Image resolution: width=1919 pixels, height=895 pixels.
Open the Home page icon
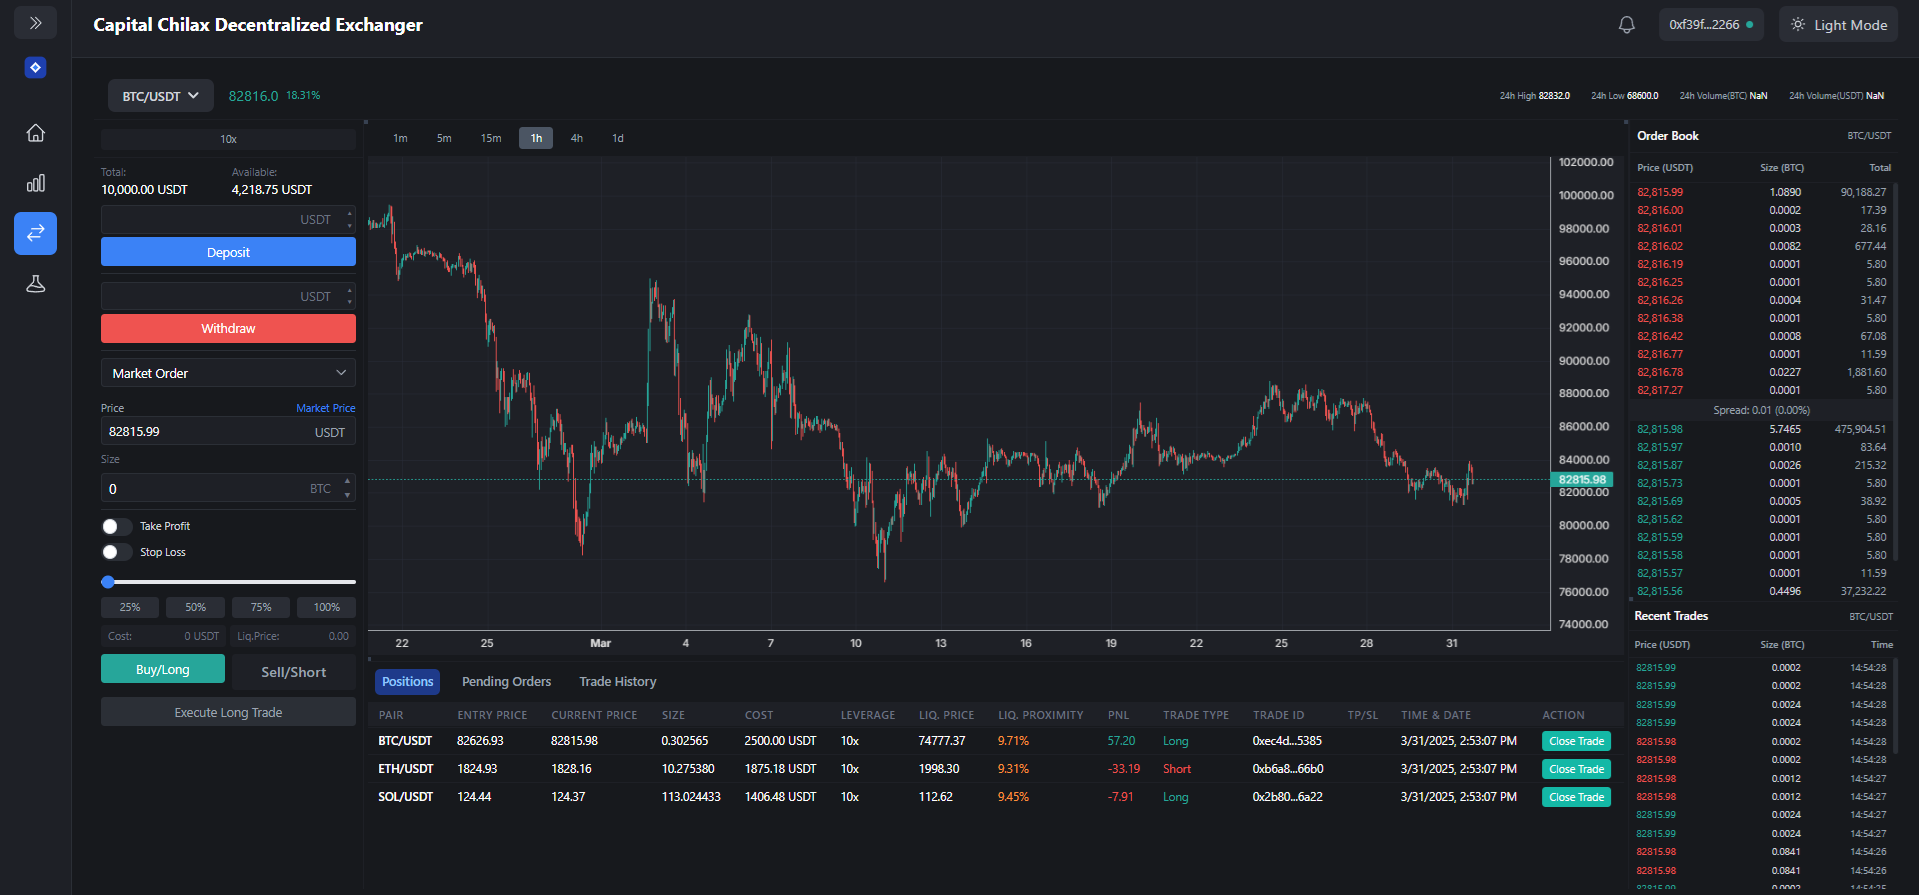tap(35, 133)
